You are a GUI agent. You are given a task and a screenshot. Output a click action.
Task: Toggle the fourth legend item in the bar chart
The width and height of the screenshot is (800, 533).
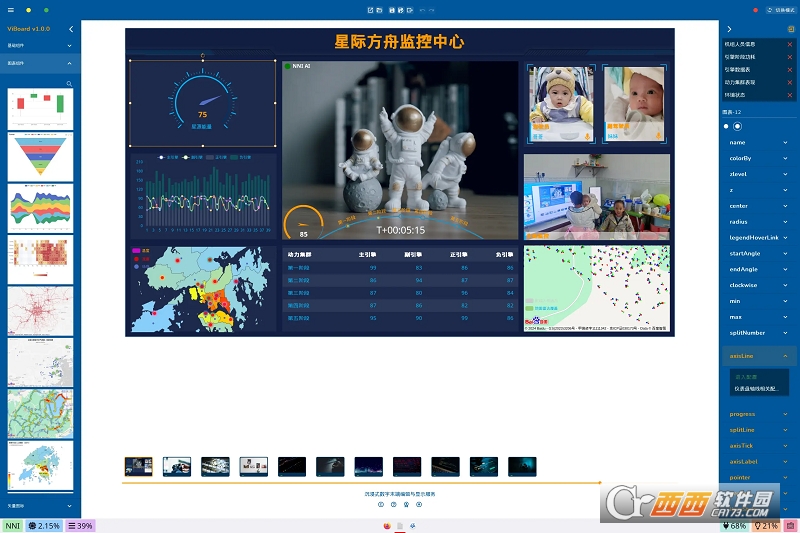[x=240, y=157]
